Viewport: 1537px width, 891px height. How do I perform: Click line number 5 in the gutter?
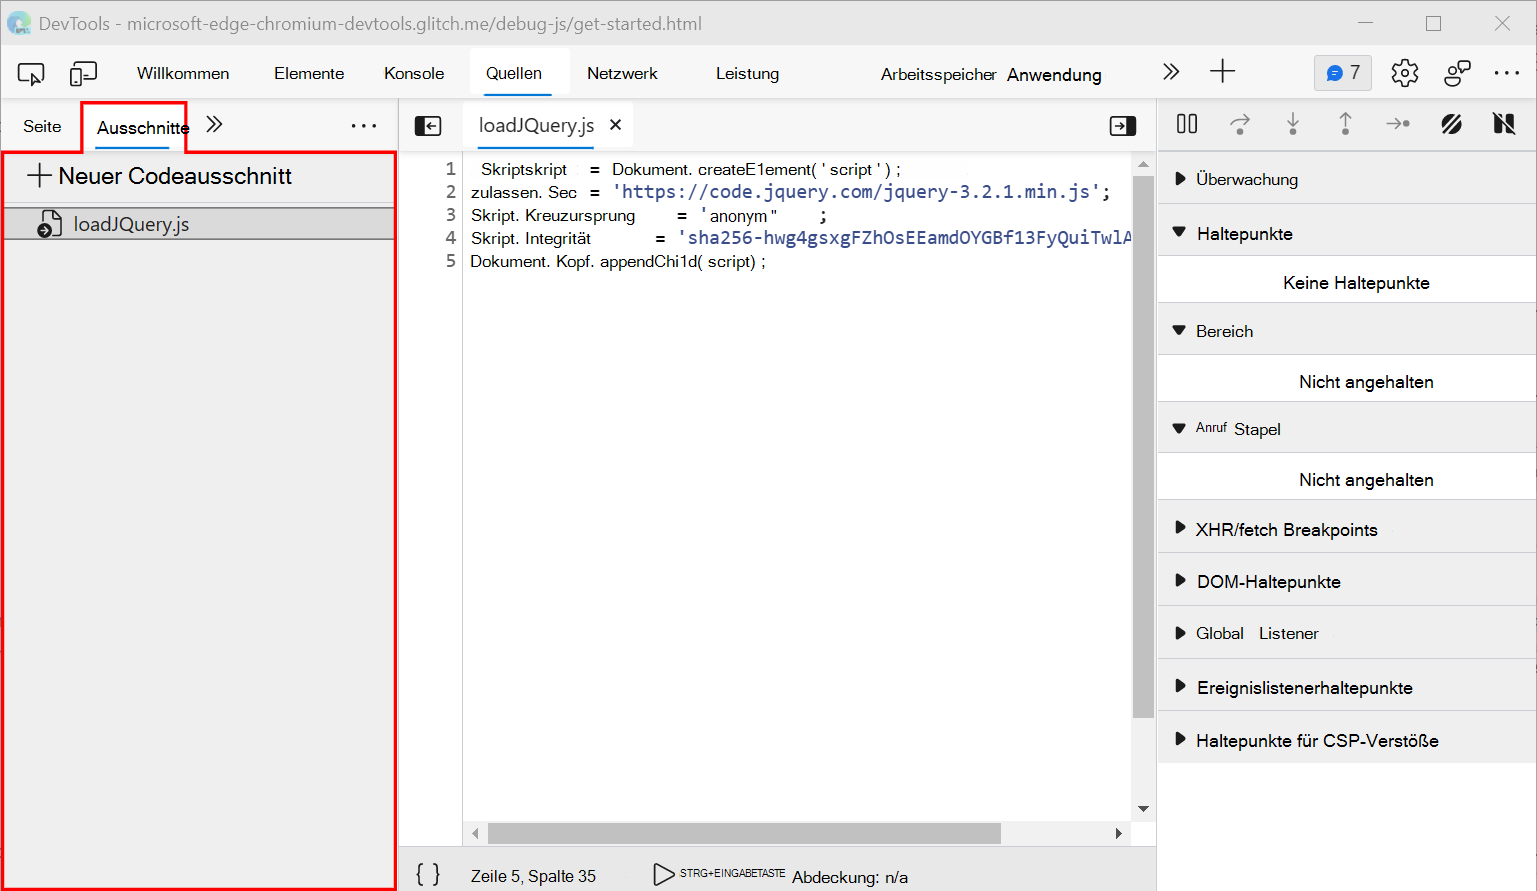451,261
